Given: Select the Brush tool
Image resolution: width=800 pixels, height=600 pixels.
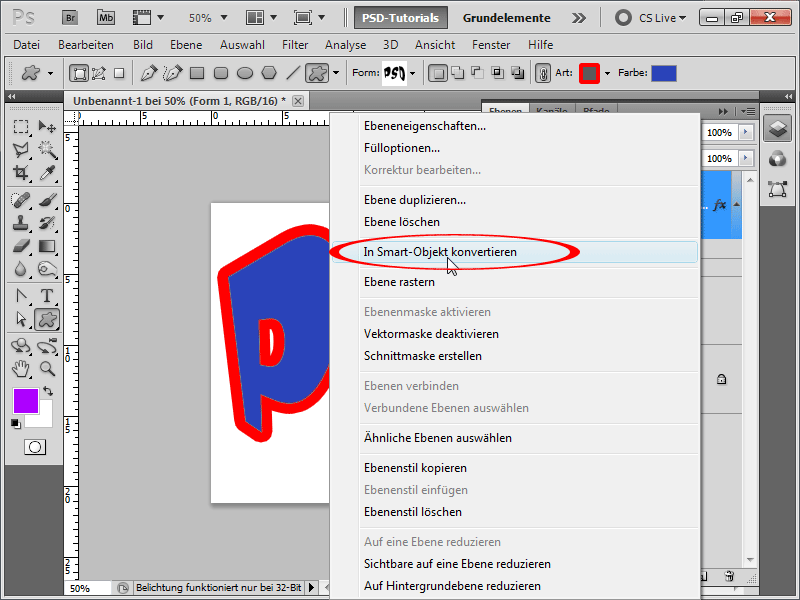Looking at the screenshot, I should [x=47, y=200].
